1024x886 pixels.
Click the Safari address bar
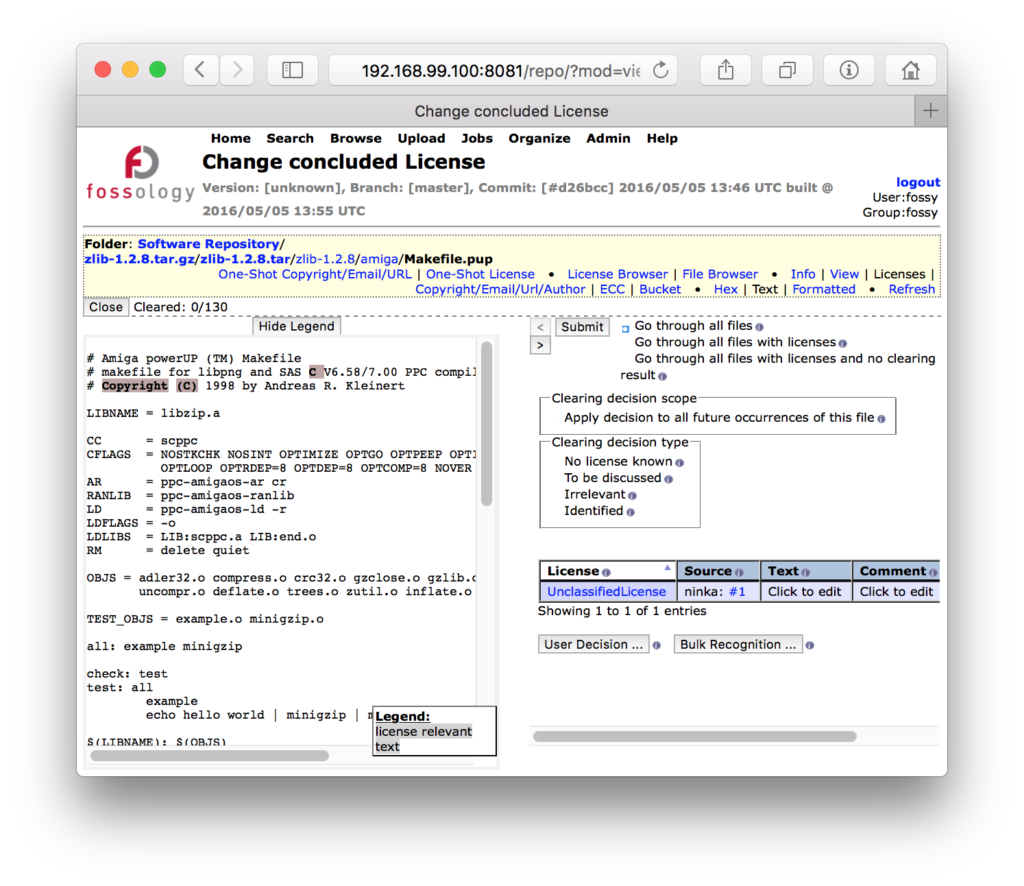pos(503,70)
